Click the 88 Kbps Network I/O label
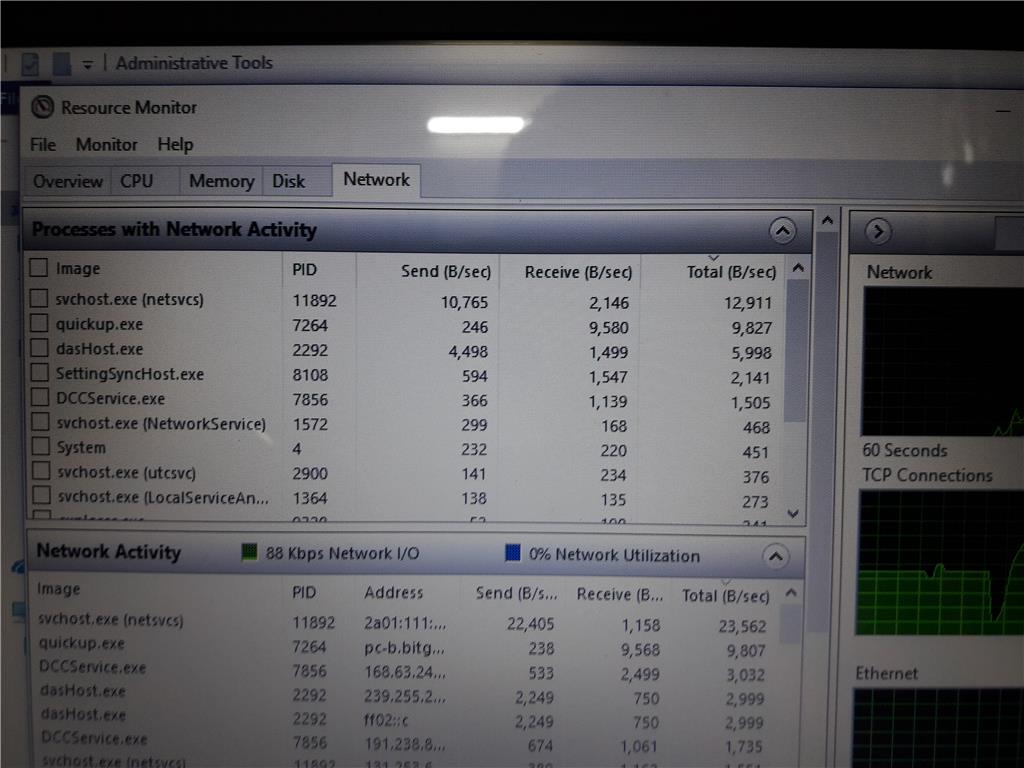The image size is (1024, 768). [342, 553]
